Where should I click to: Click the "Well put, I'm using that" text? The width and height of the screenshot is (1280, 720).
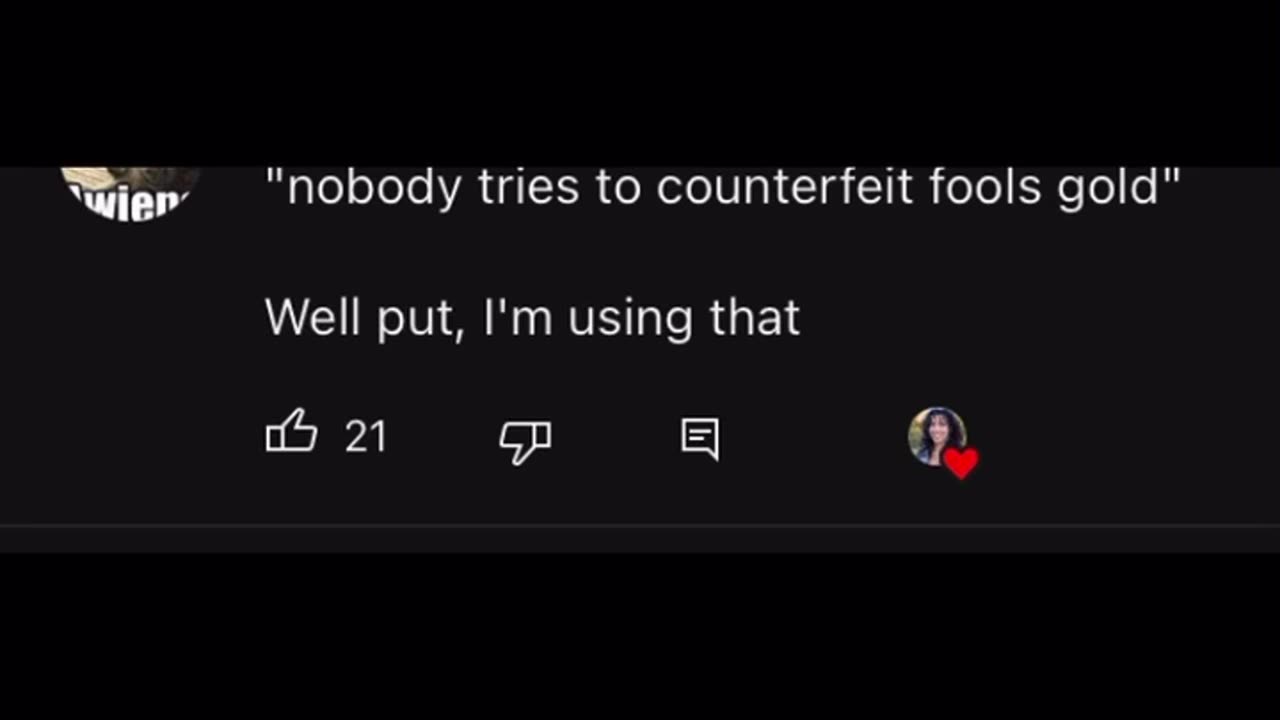[532, 318]
